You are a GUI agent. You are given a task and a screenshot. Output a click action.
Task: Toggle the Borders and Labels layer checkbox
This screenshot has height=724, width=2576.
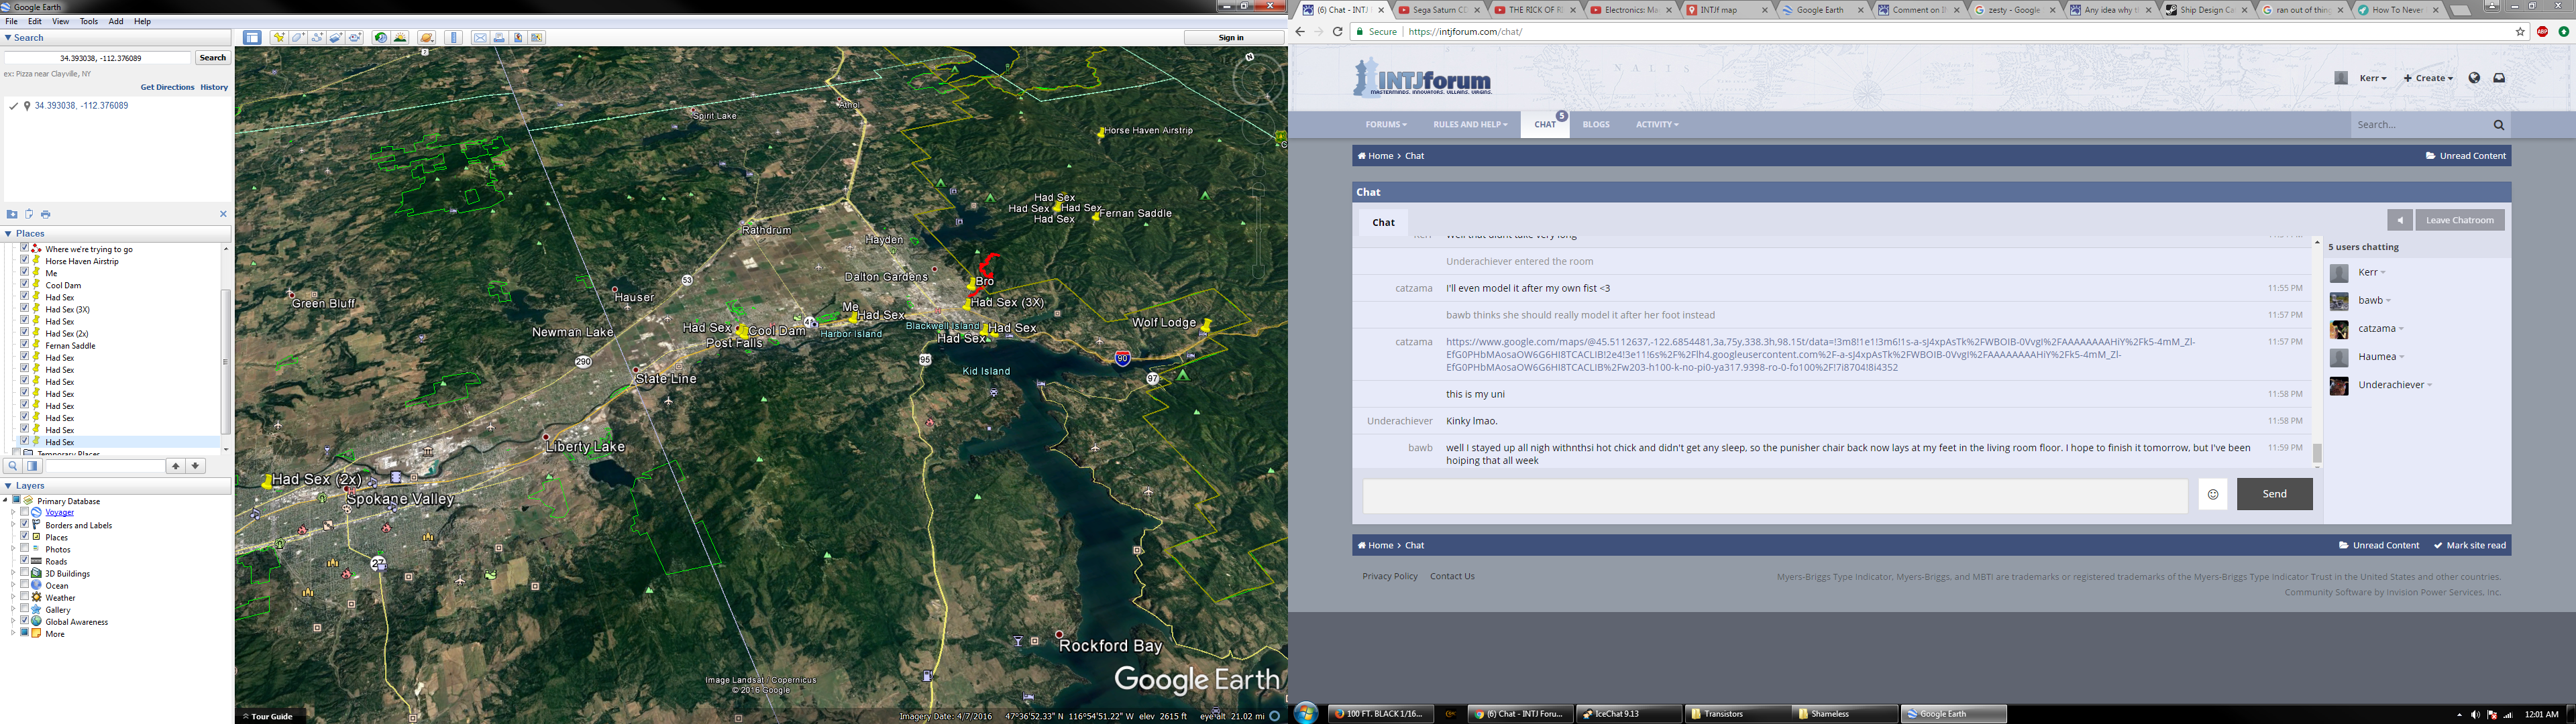point(25,524)
